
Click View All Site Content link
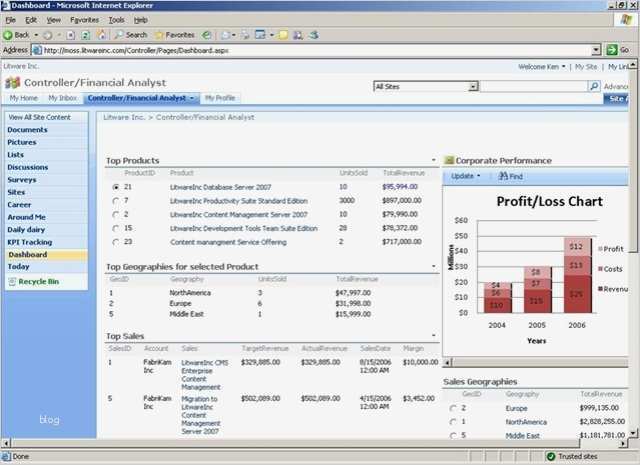tap(40, 117)
